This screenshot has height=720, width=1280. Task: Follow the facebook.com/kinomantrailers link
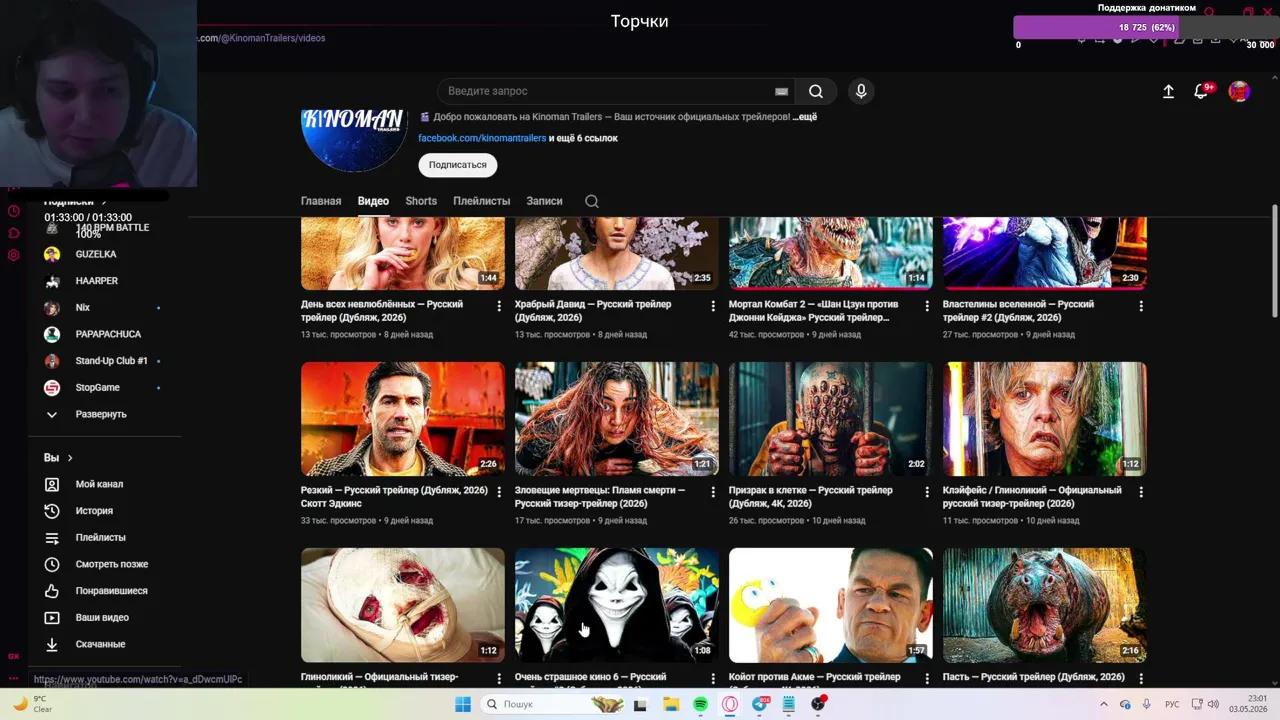[x=482, y=138]
